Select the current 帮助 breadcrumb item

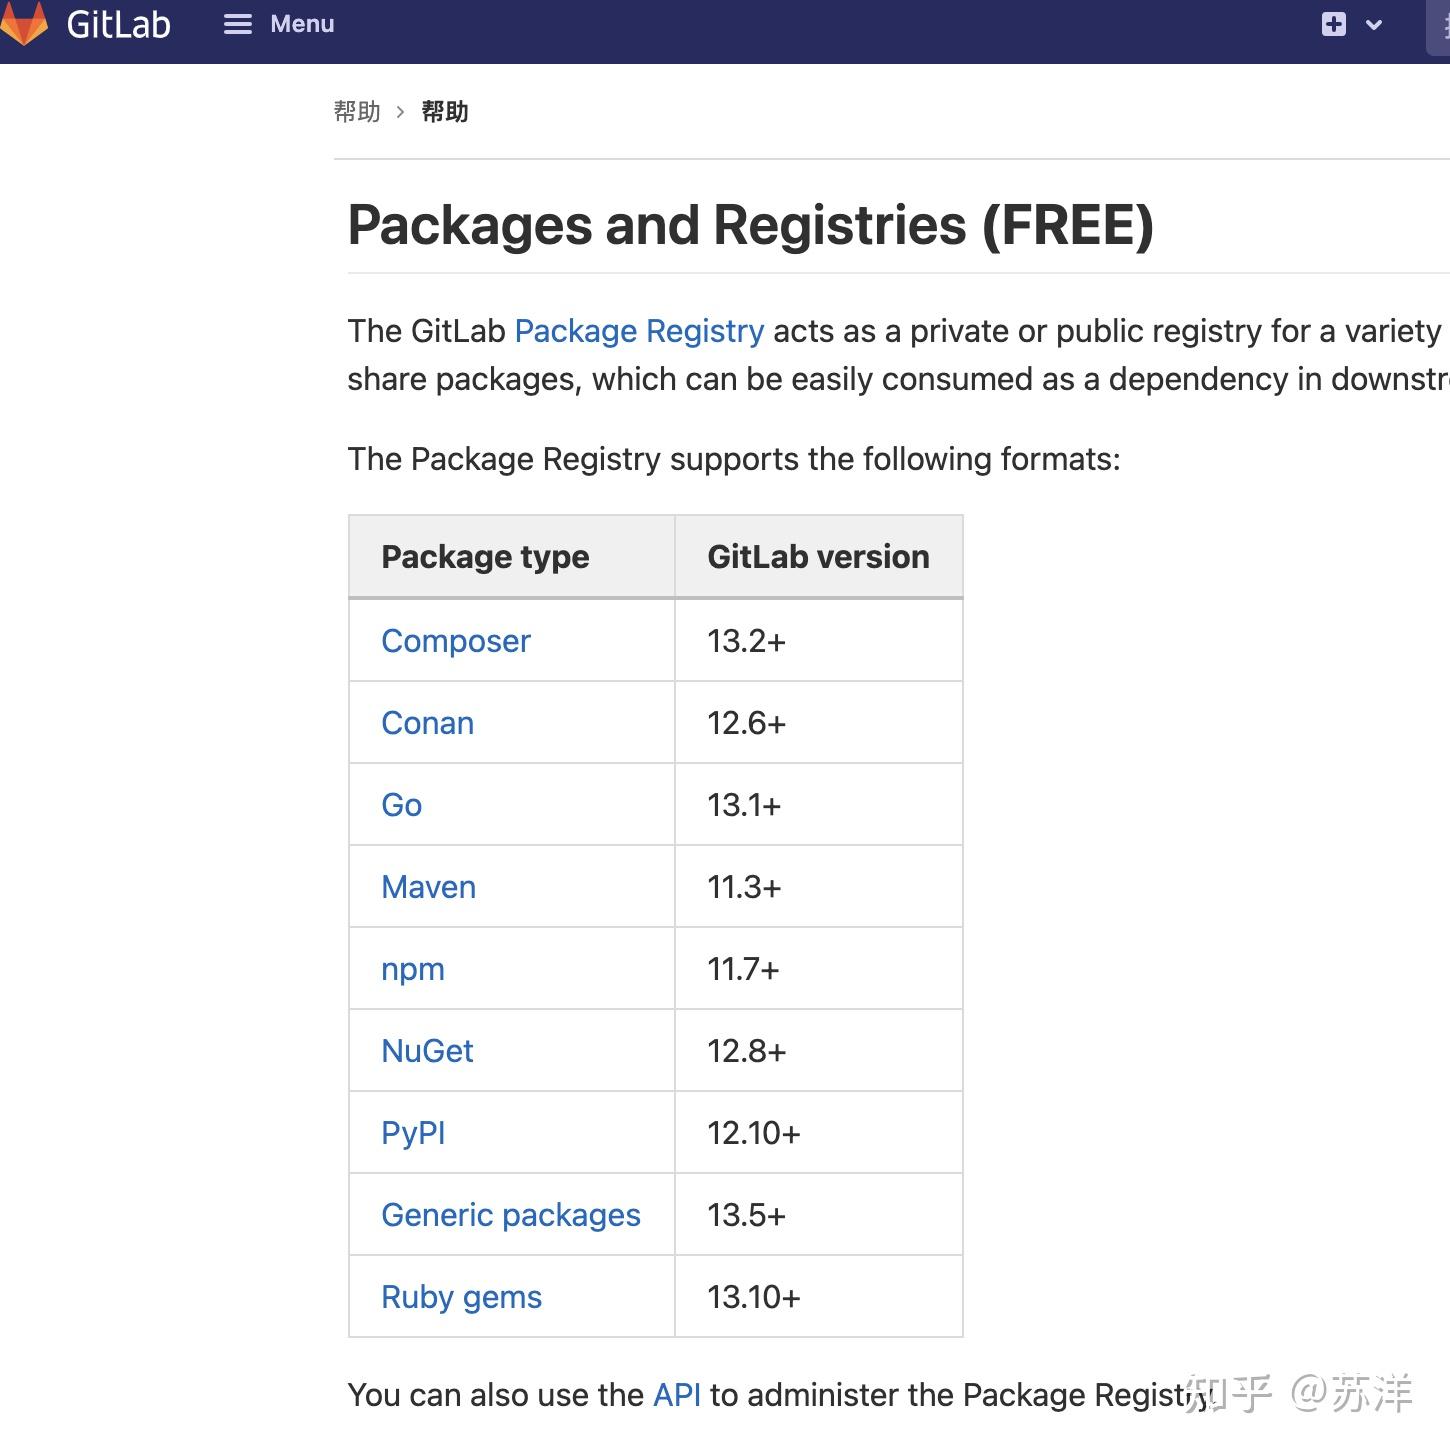(x=446, y=112)
